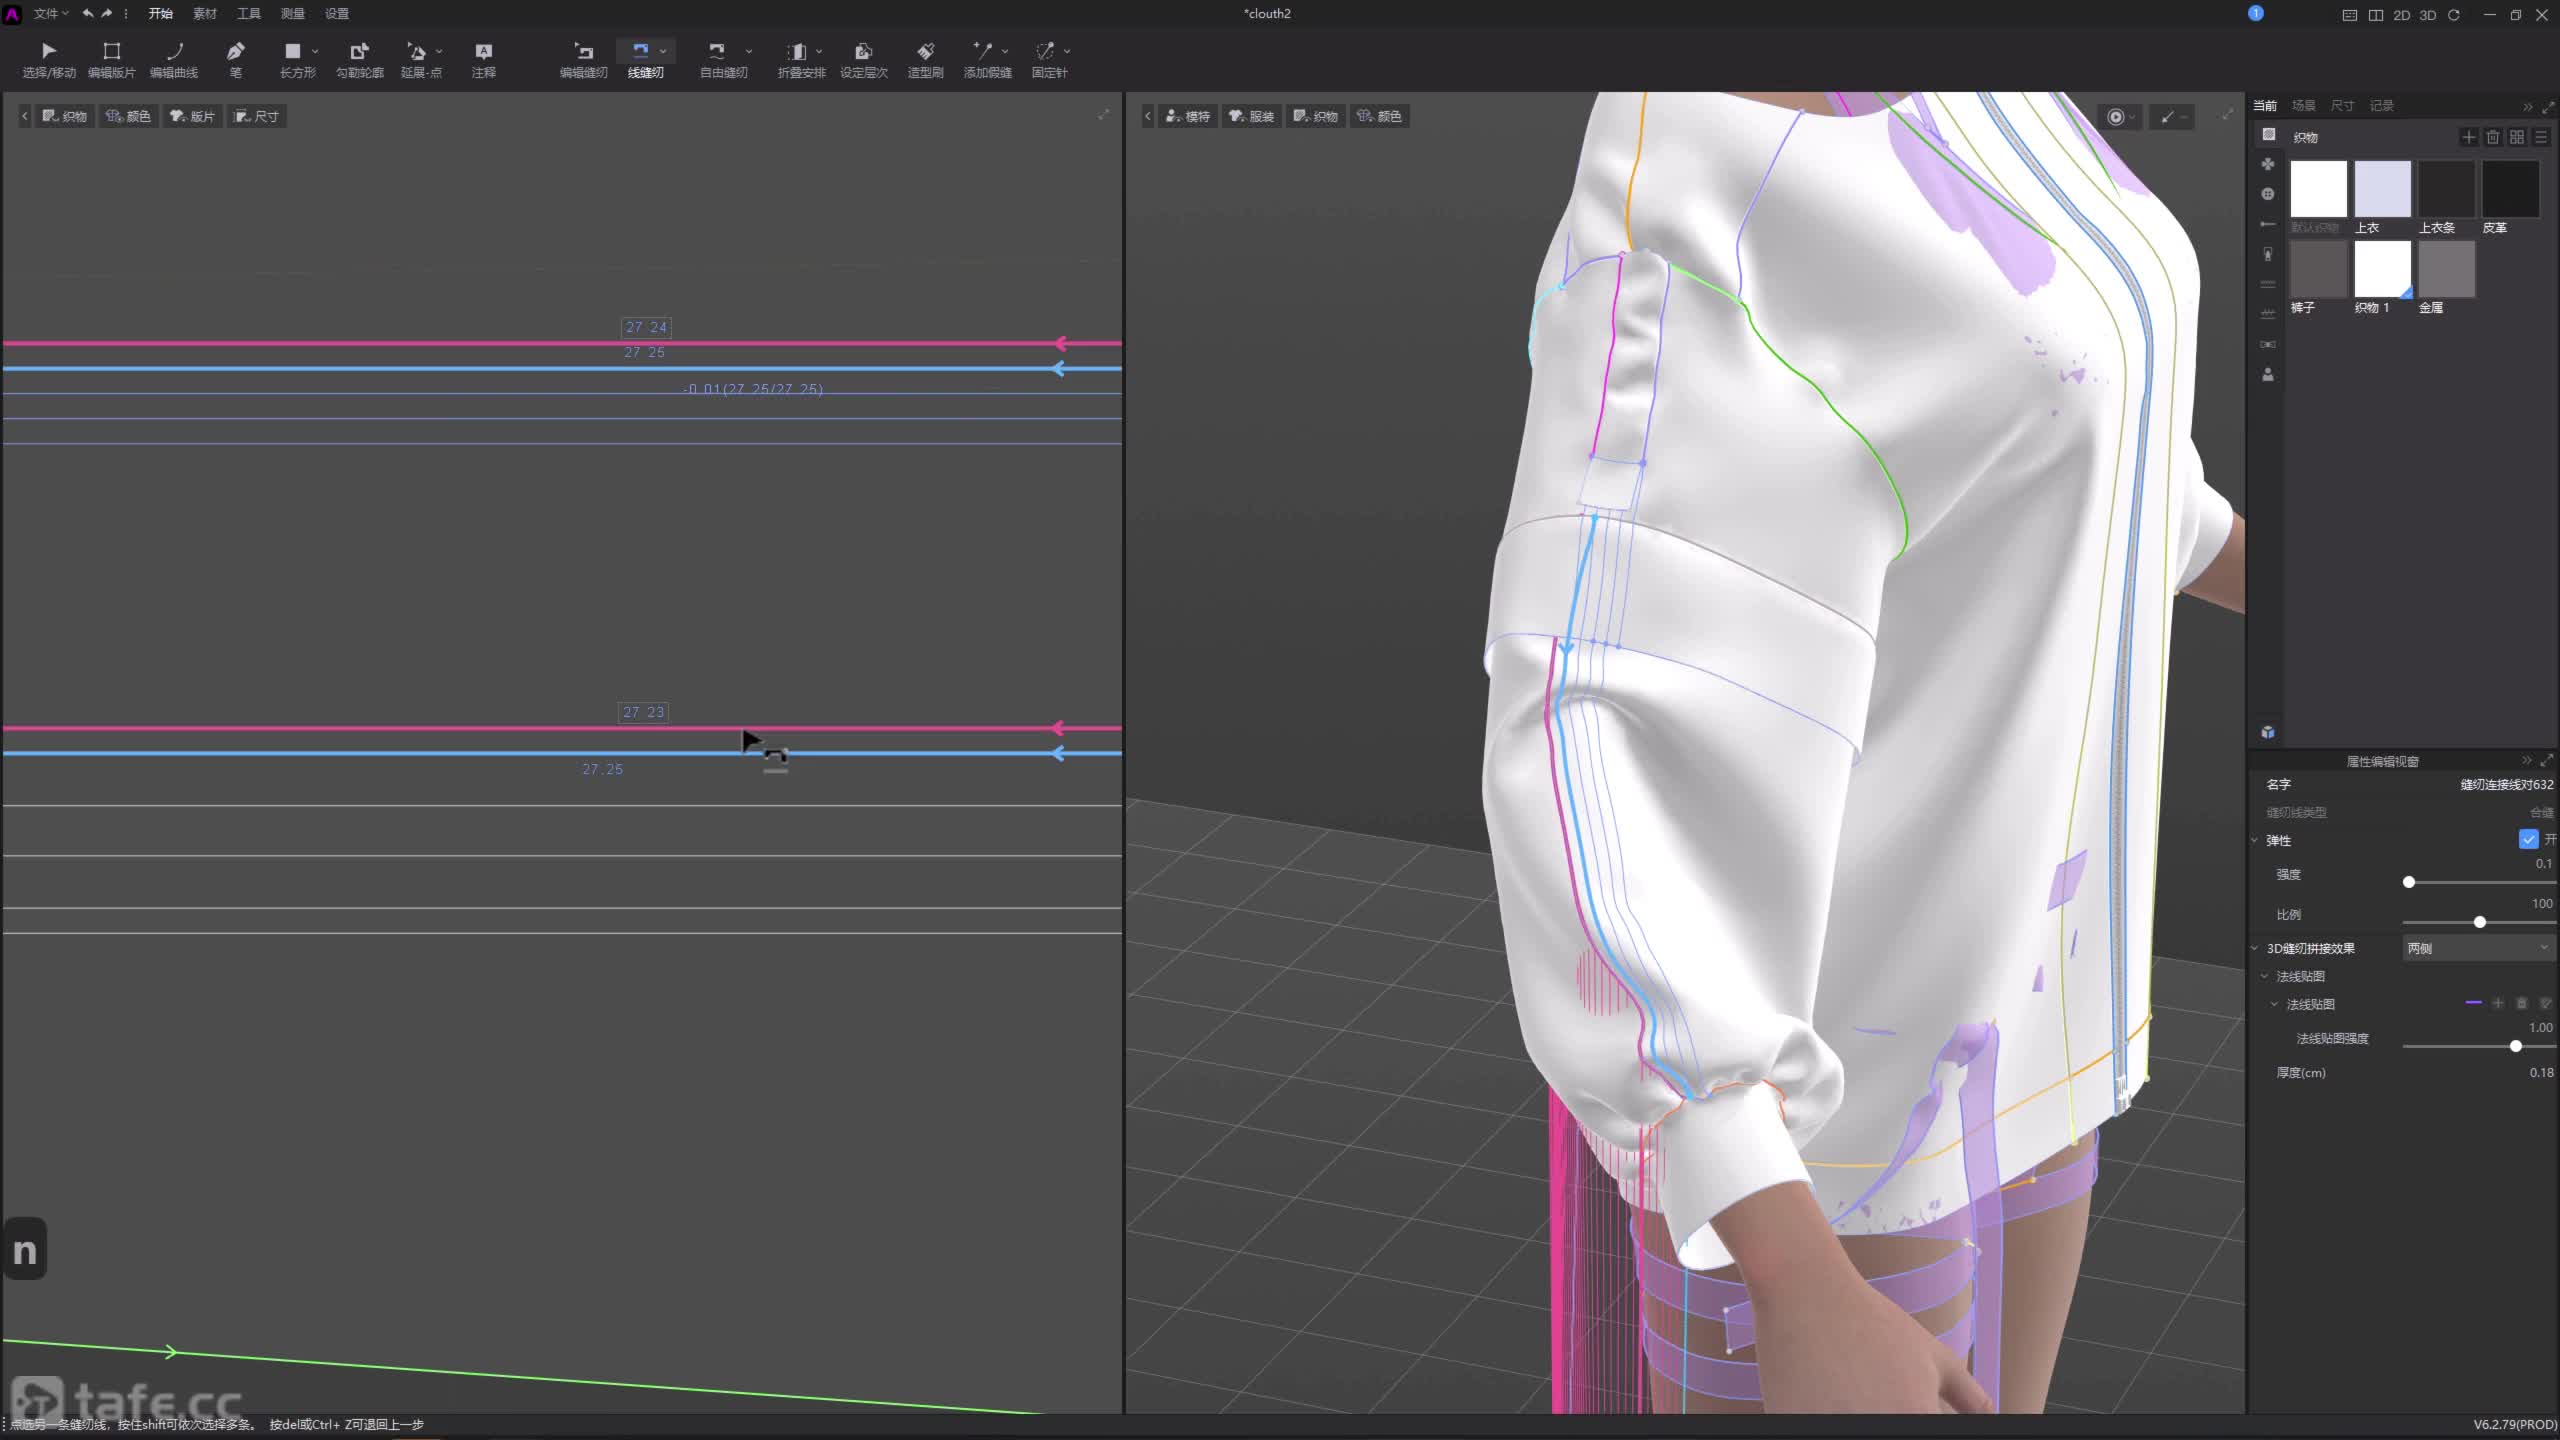
Task: Select the 设定层次 set layer tool
Action: 864,59
